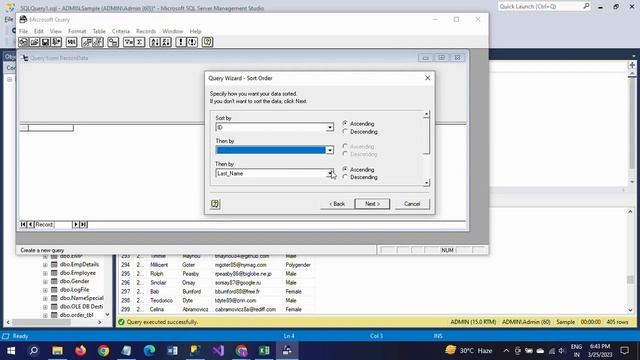Open Format menu in Microsoft Query

[77, 31]
